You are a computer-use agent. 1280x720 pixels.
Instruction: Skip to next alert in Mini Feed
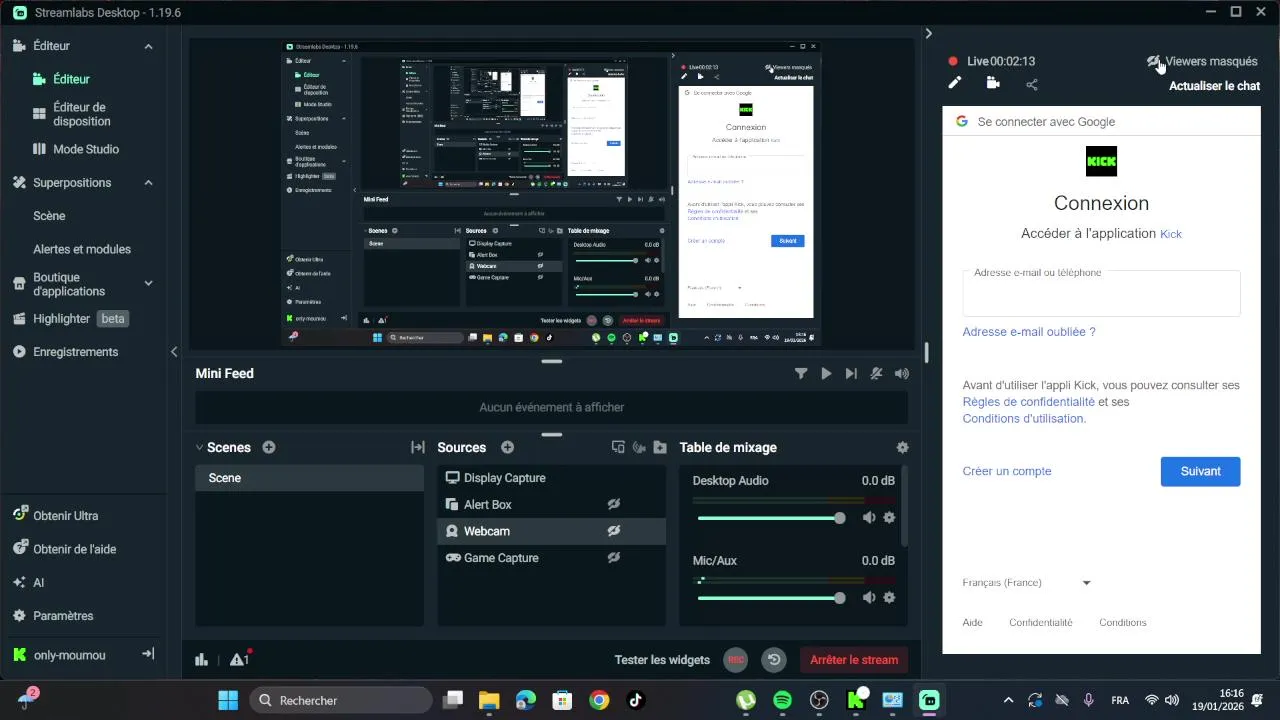(x=851, y=374)
